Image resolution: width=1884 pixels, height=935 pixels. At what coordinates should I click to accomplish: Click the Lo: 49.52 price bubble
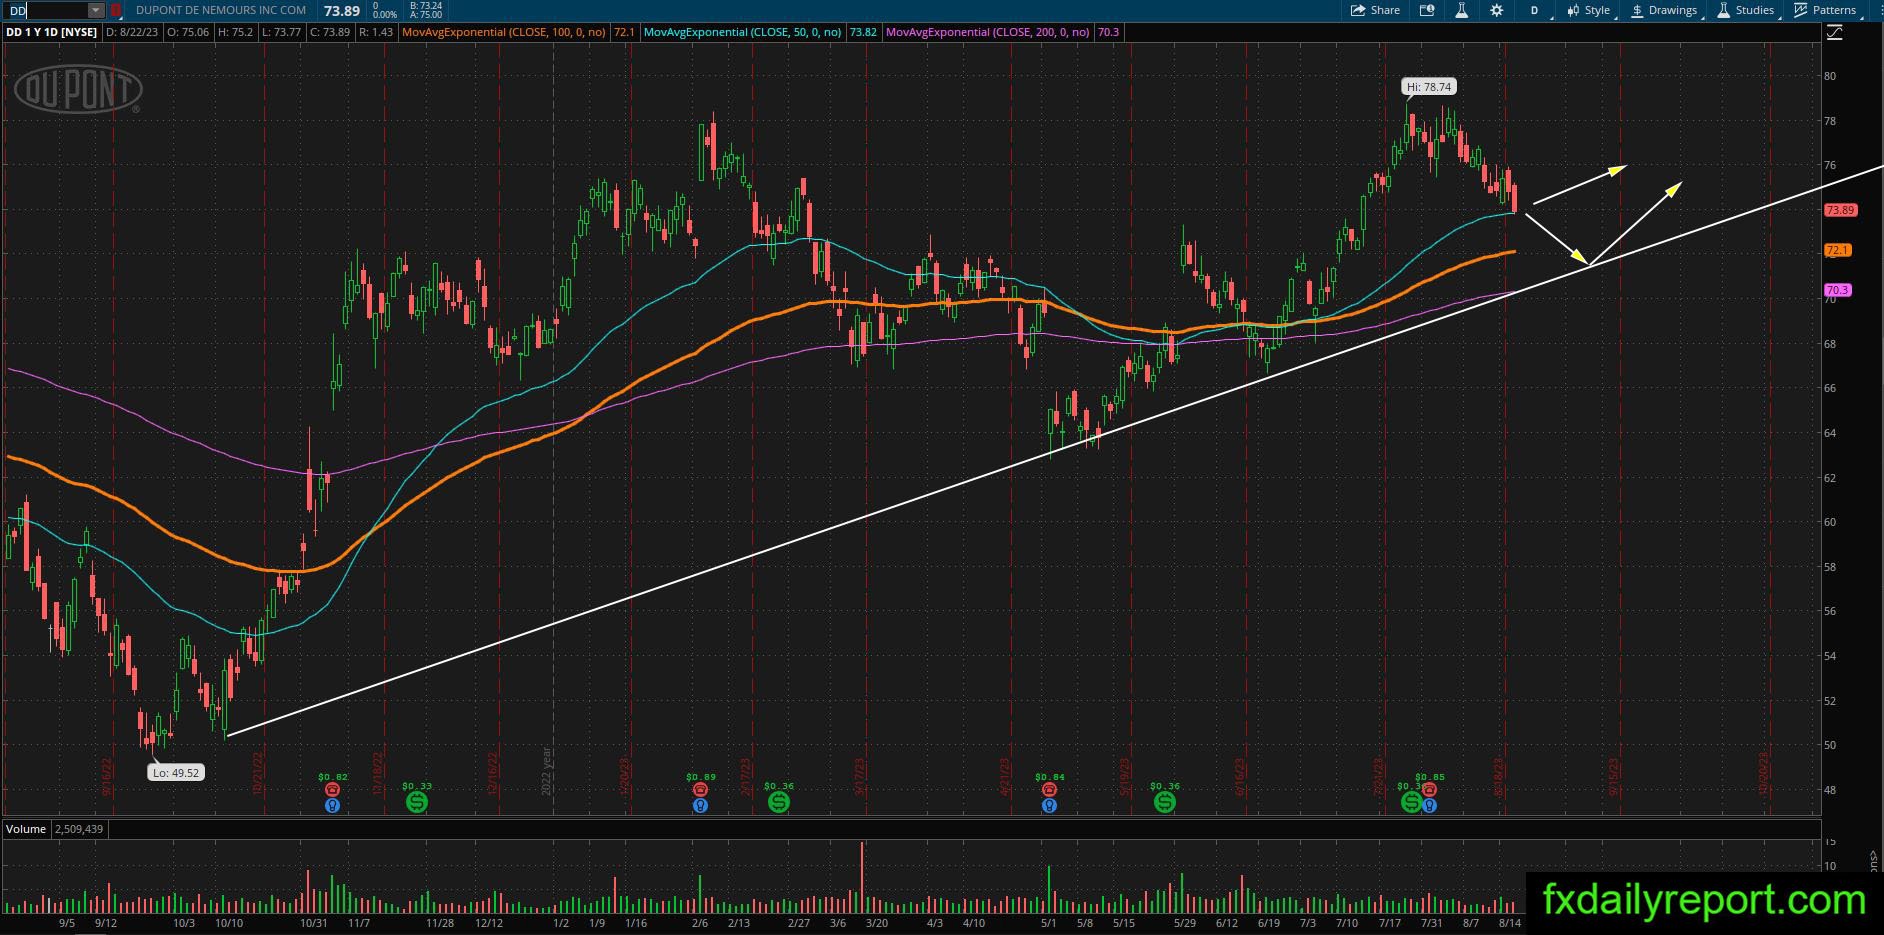pos(175,772)
